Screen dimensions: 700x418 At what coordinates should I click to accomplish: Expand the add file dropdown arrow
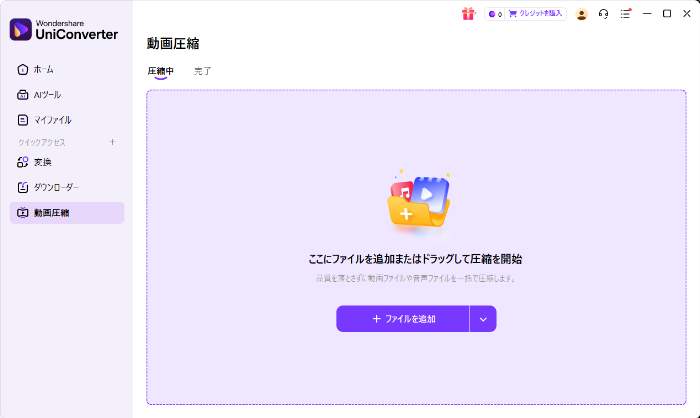point(483,319)
